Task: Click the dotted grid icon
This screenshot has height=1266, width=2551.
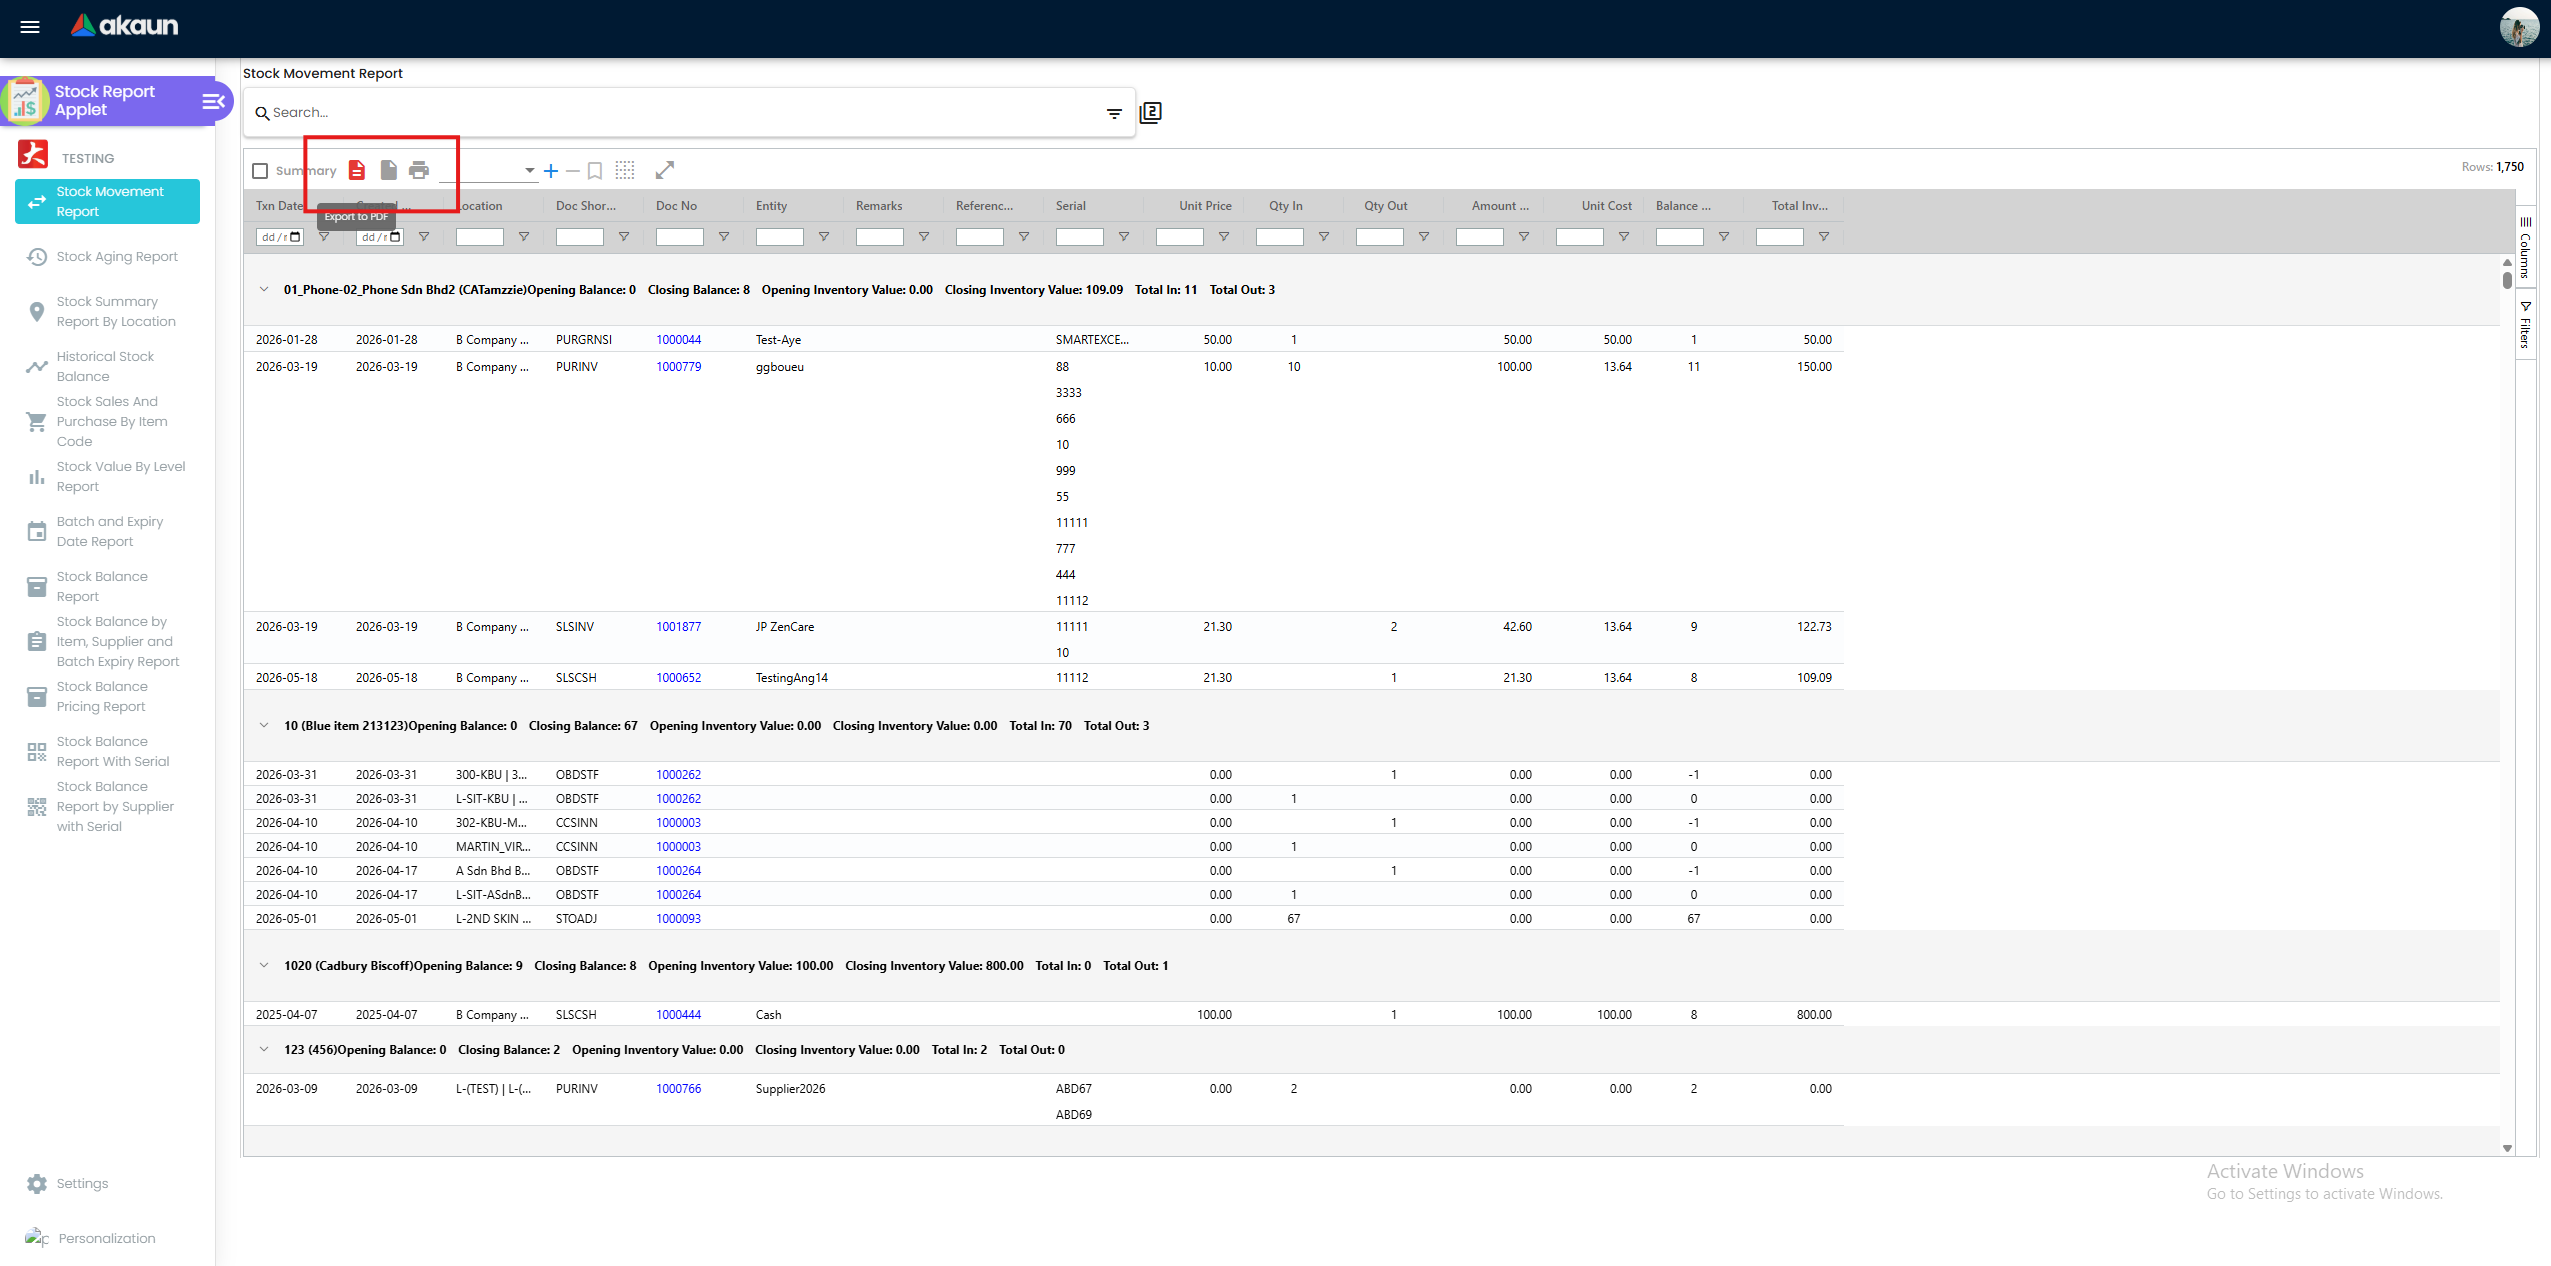Action: [x=625, y=170]
